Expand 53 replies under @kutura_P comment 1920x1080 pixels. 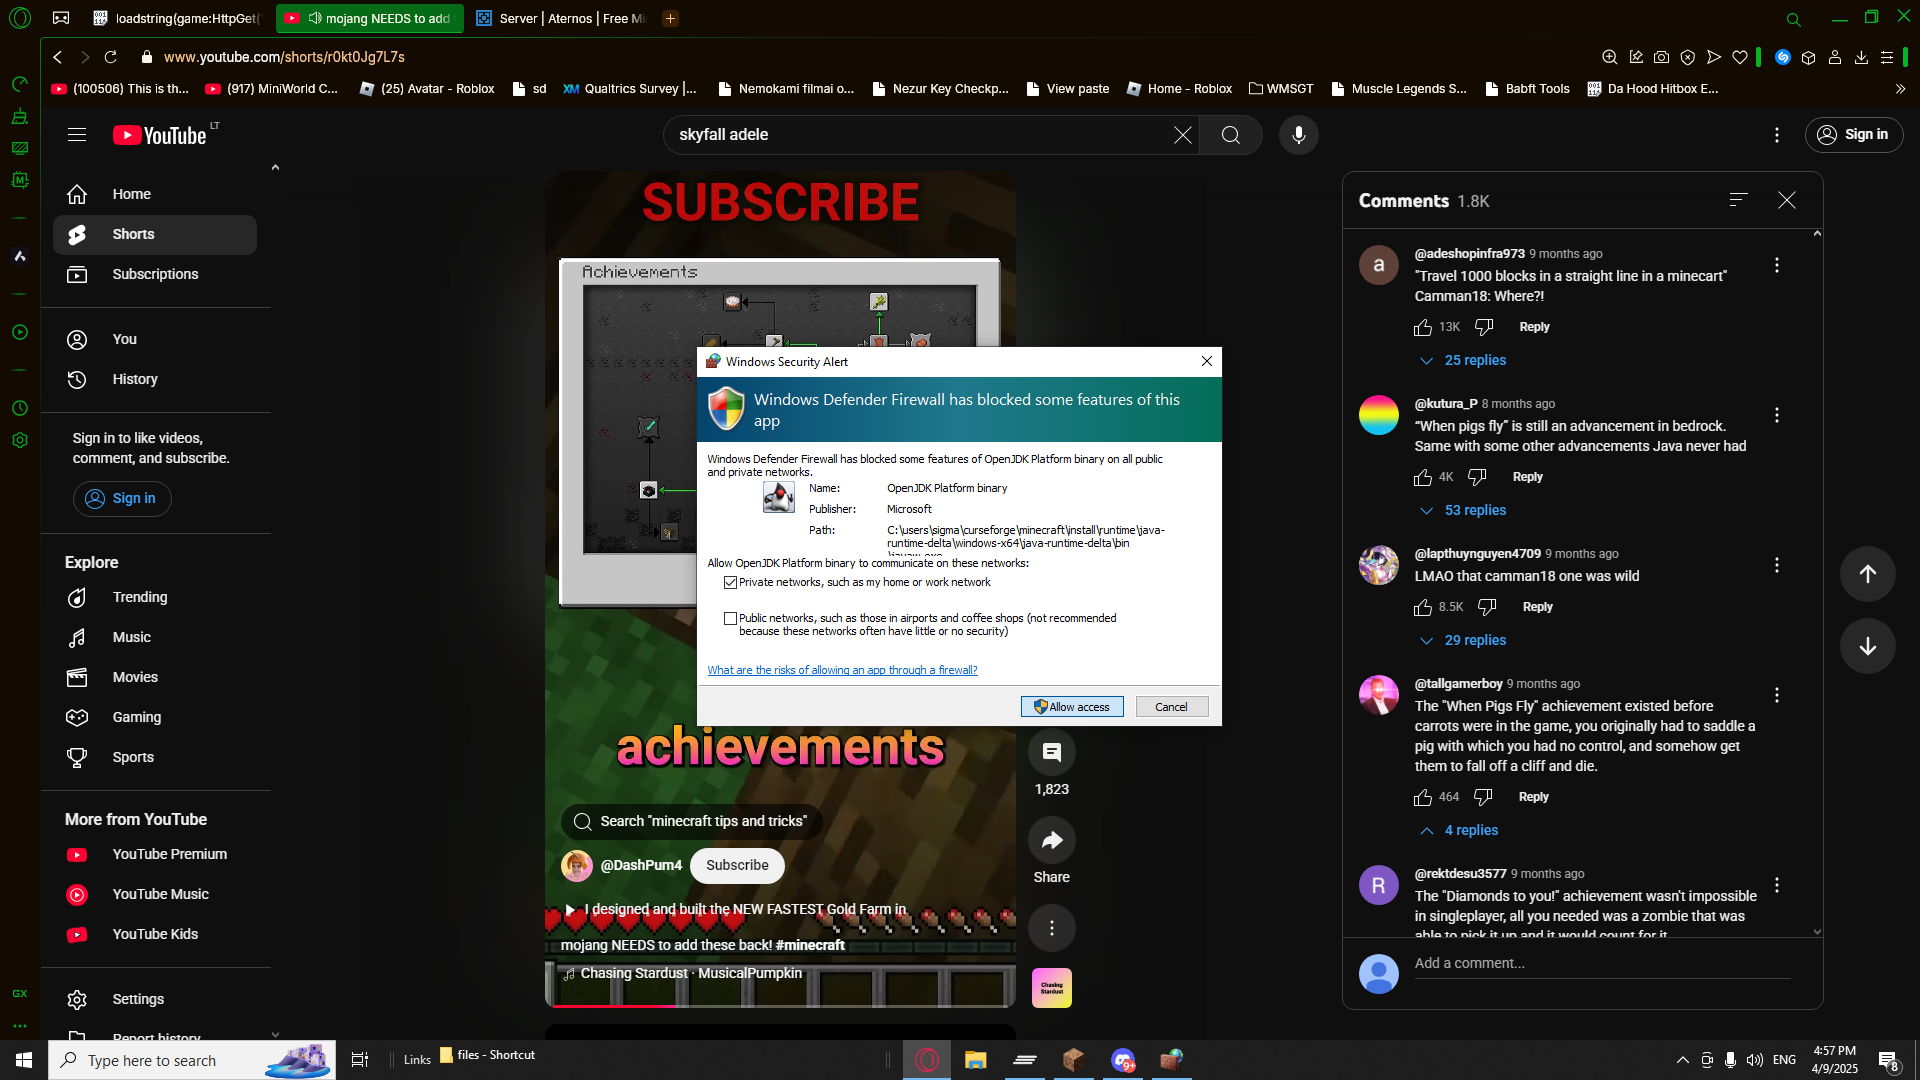[1463, 510]
